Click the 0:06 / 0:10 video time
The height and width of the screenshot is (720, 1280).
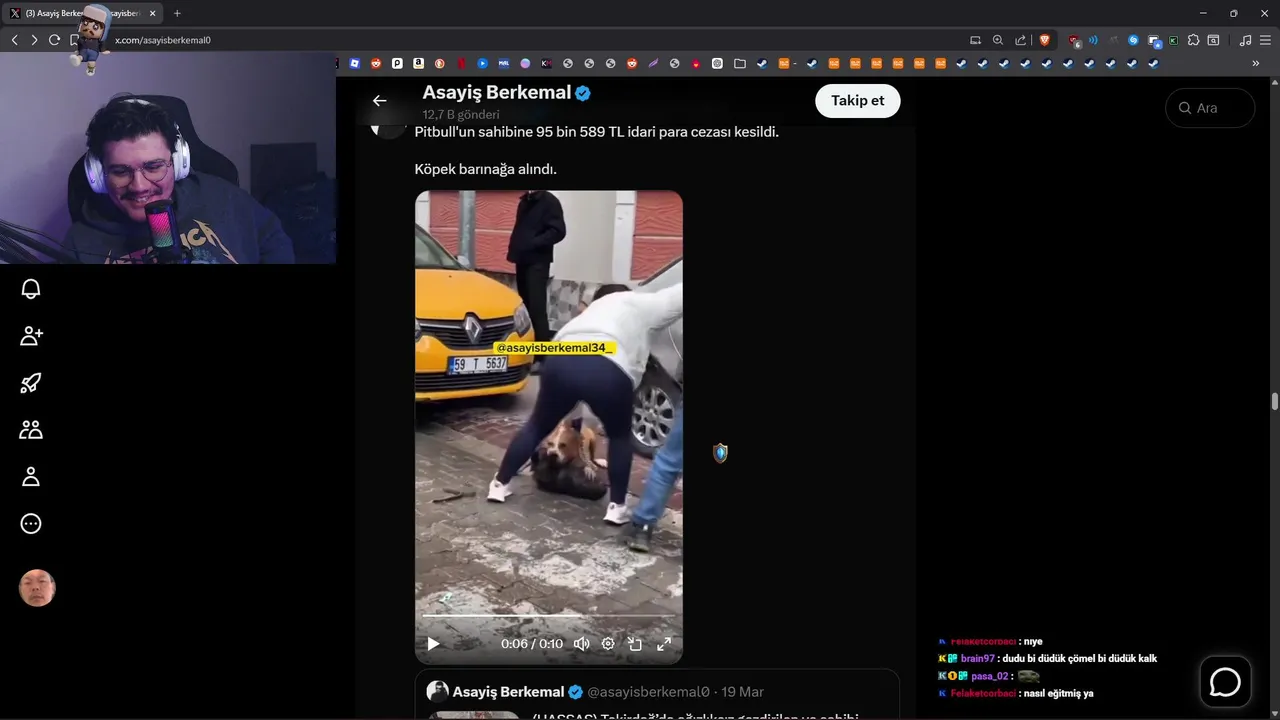[532, 644]
